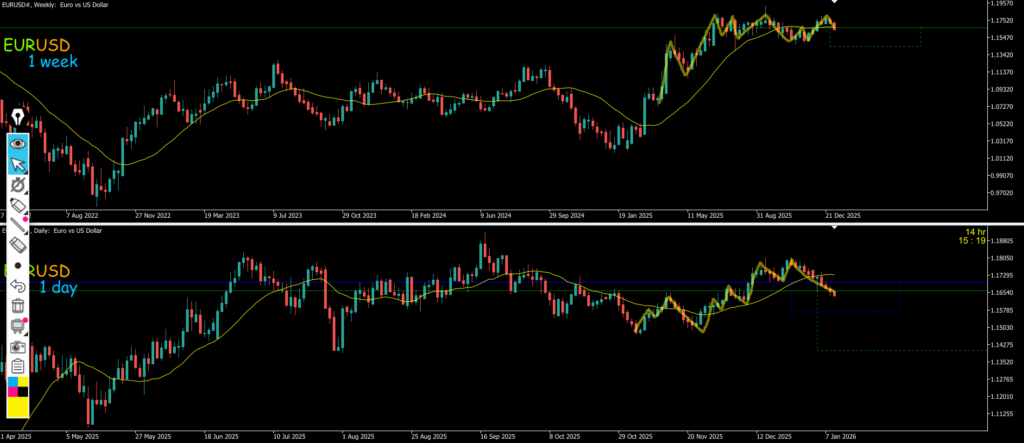Open the whiteboard screen tool
1024x443 pixels.
click(x=18, y=326)
